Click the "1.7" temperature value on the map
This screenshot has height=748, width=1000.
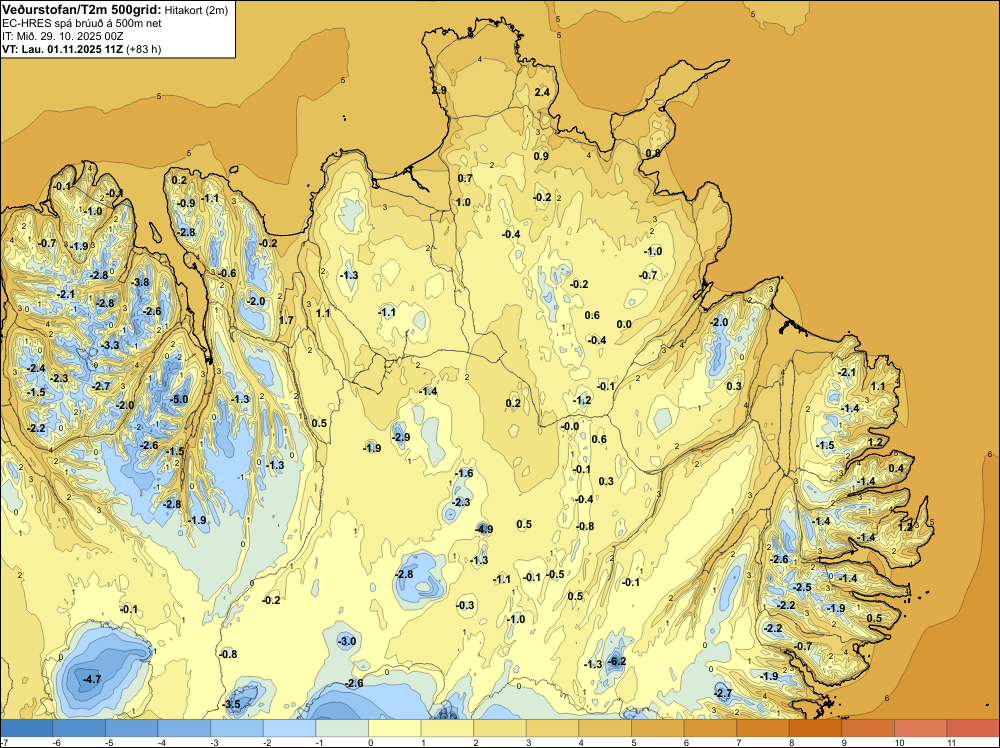pos(286,320)
